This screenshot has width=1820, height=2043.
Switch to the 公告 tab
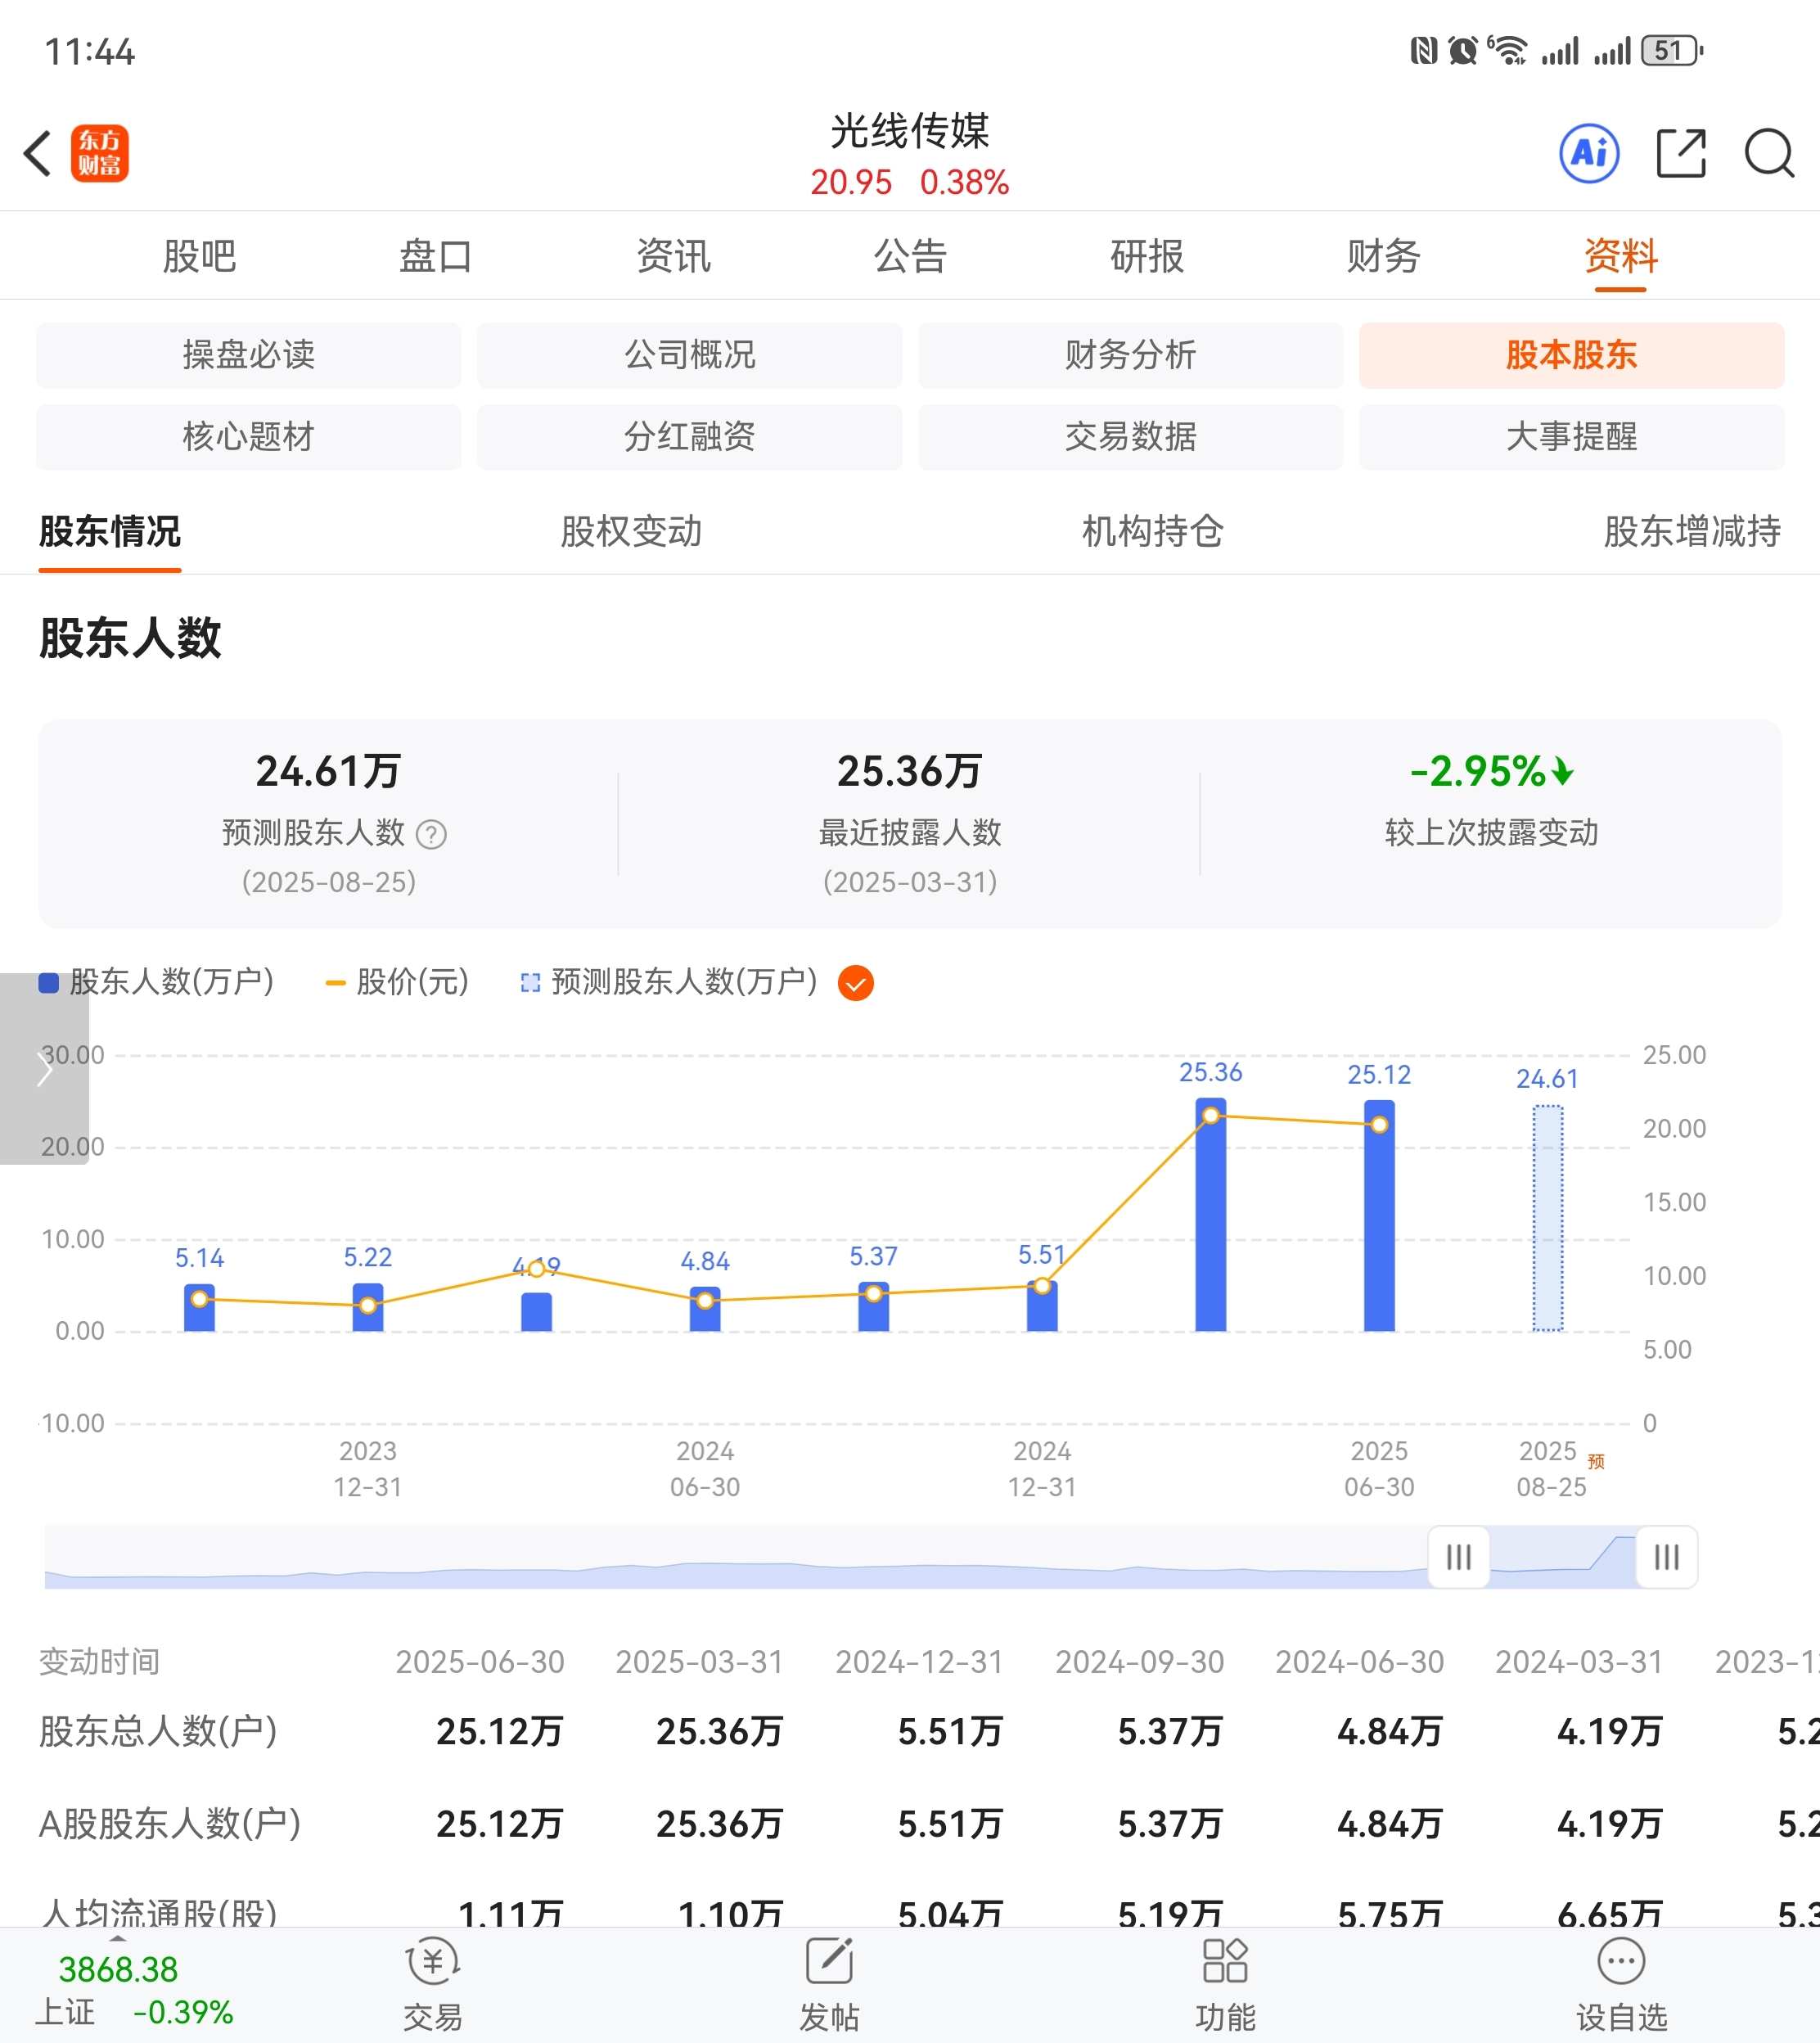(x=910, y=256)
